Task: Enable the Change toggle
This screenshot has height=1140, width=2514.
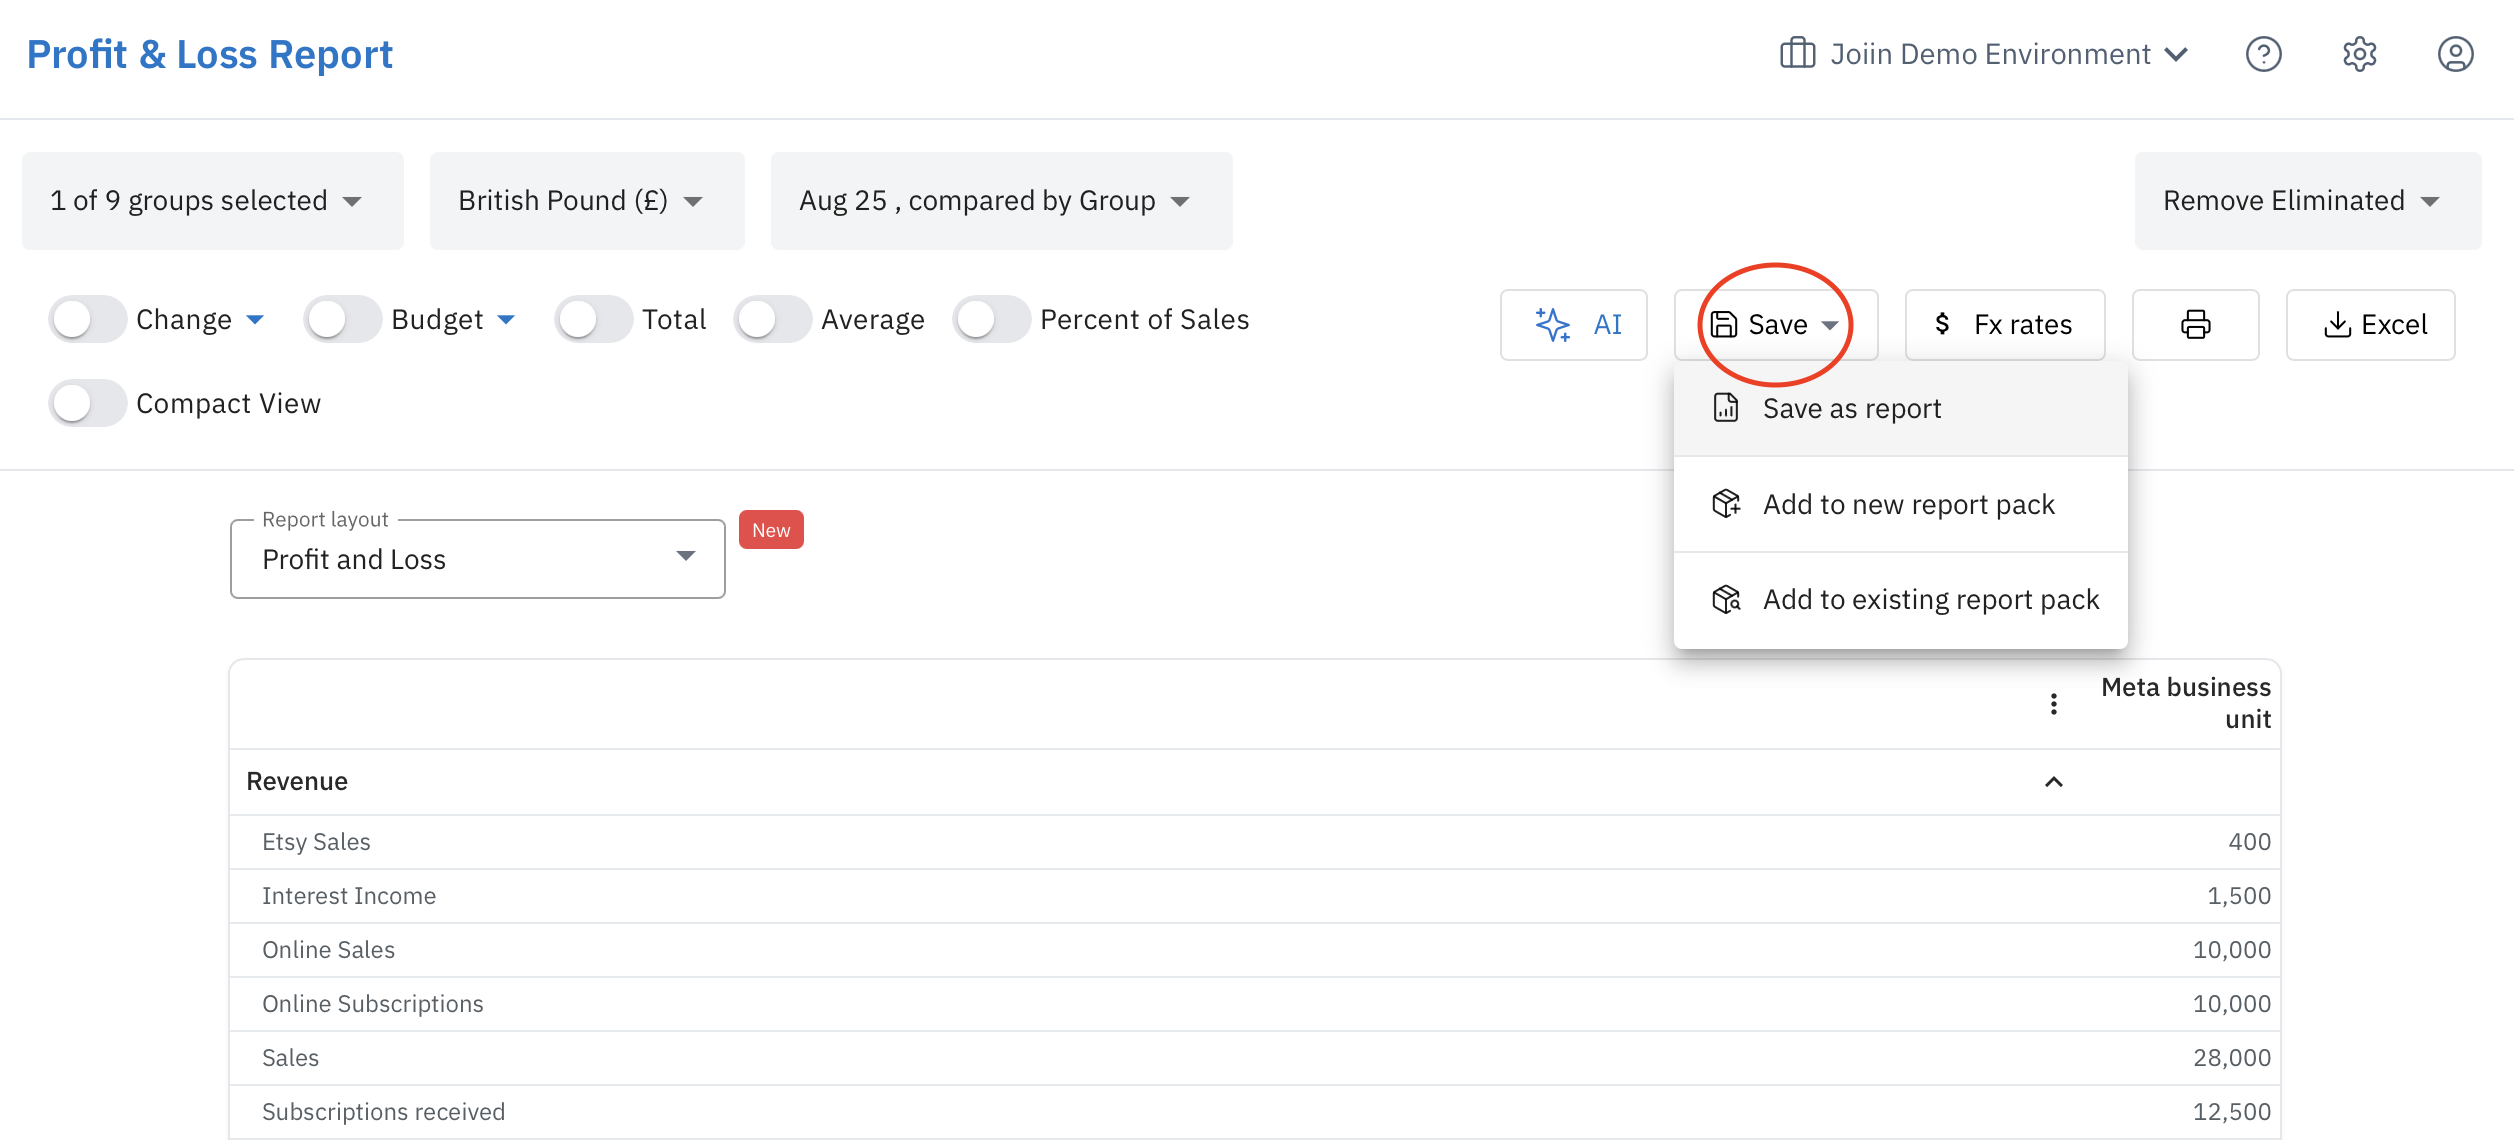Action: coord(87,320)
